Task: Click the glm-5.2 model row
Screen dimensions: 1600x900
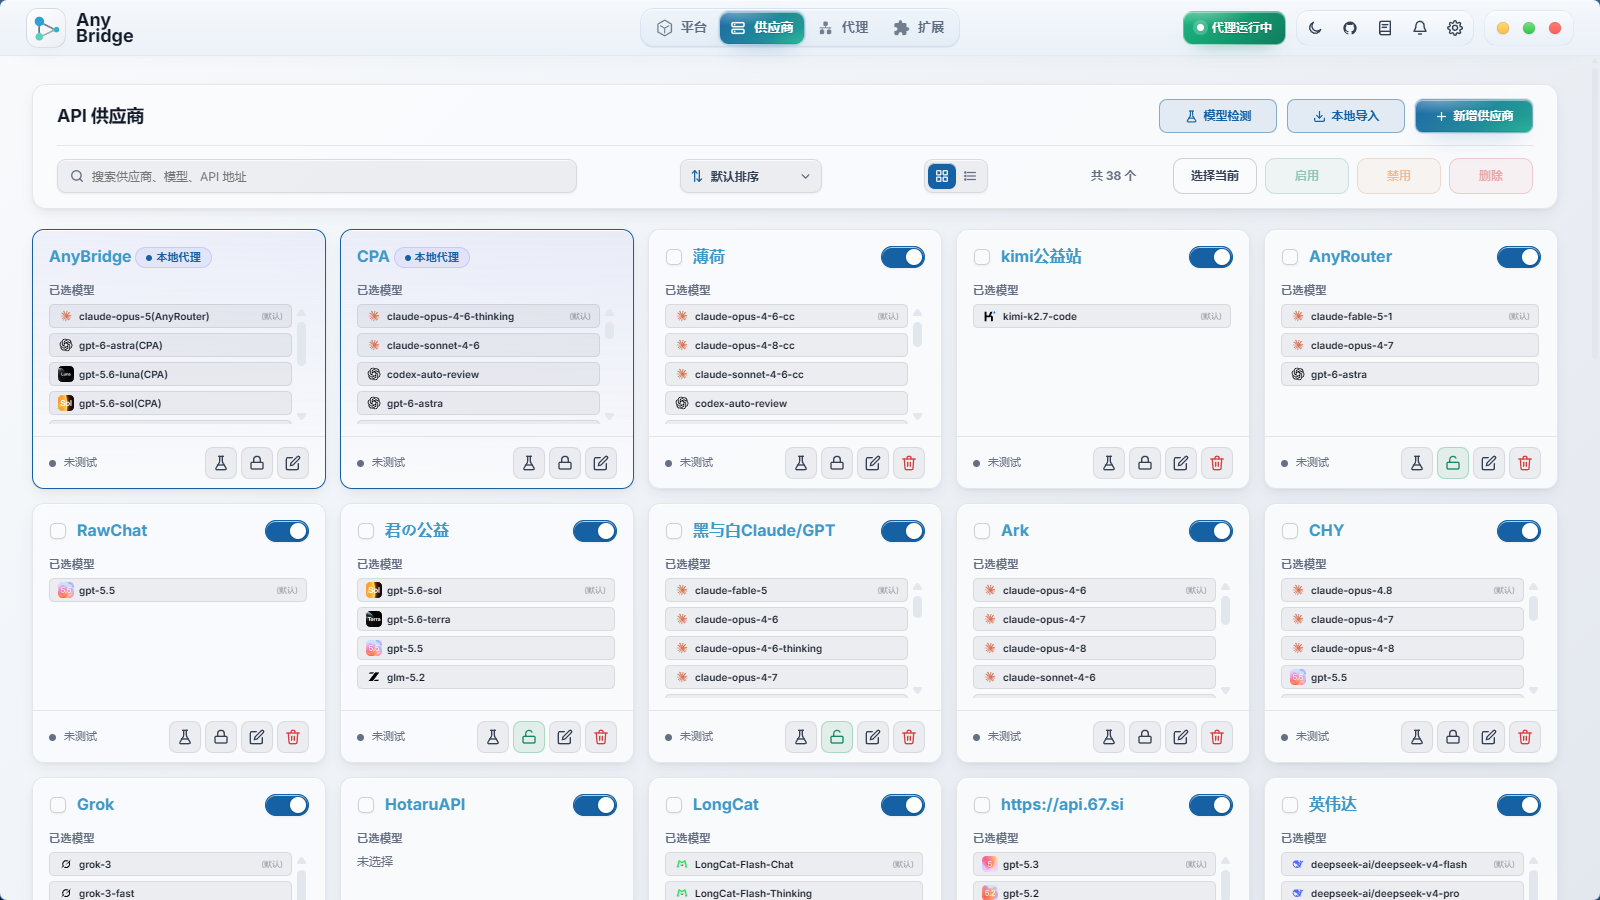Action: [x=486, y=678]
